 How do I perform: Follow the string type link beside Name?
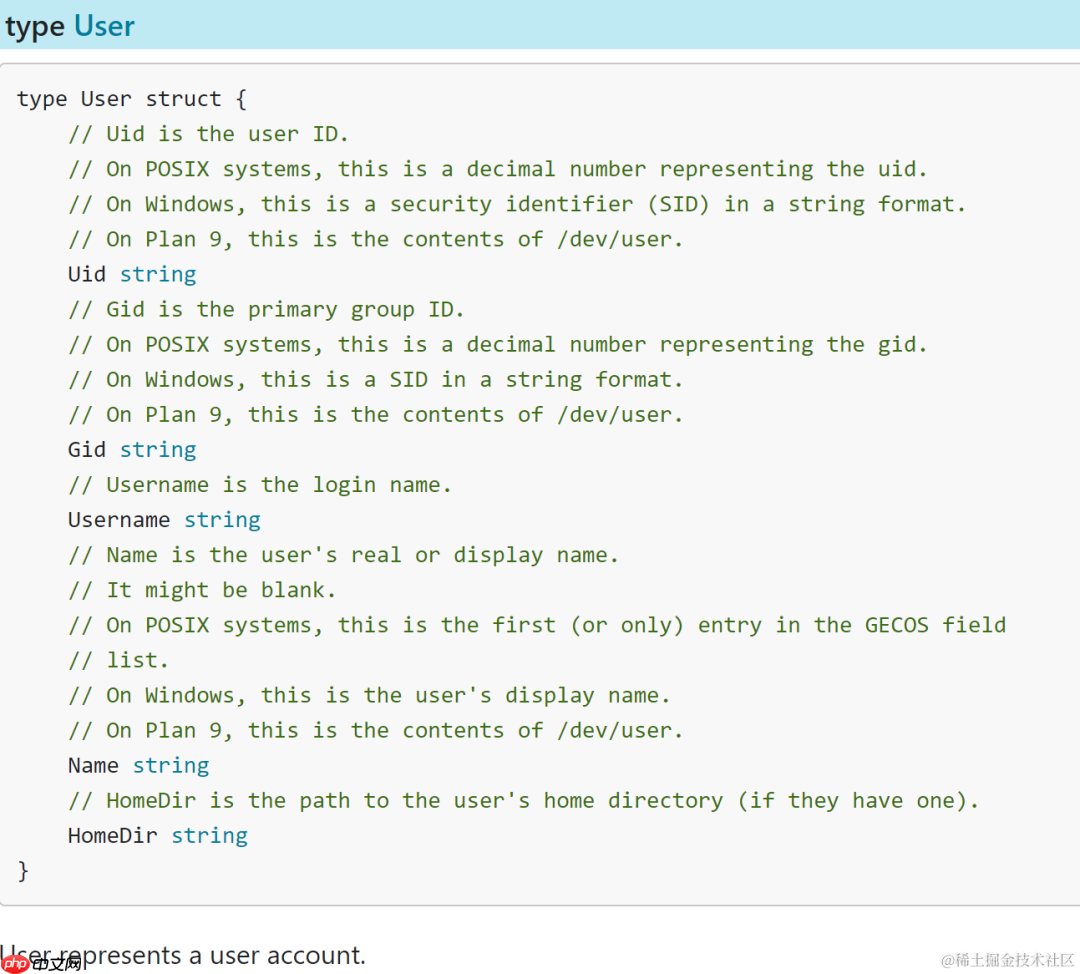pos(171,766)
